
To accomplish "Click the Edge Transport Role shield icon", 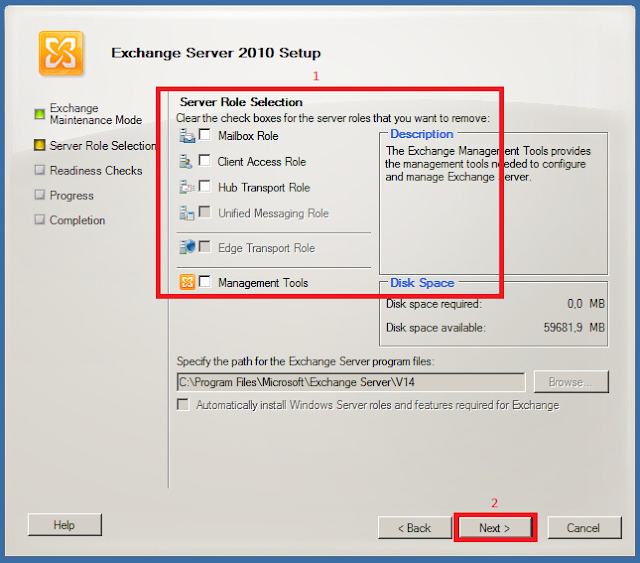I will click(187, 247).
